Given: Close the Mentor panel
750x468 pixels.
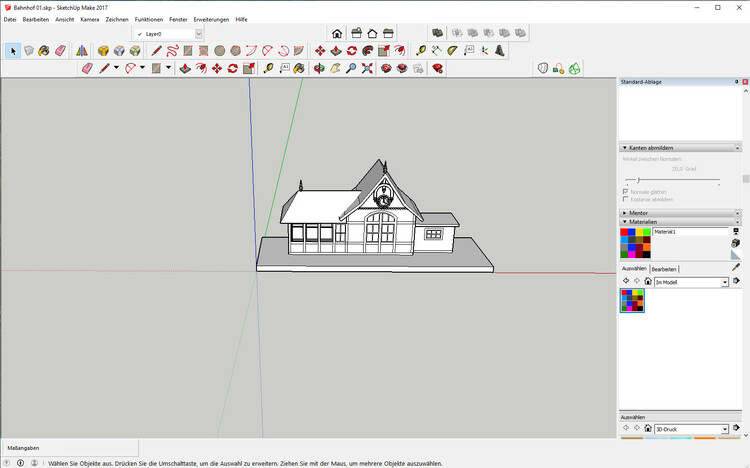Looking at the screenshot, I should point(737,213).
